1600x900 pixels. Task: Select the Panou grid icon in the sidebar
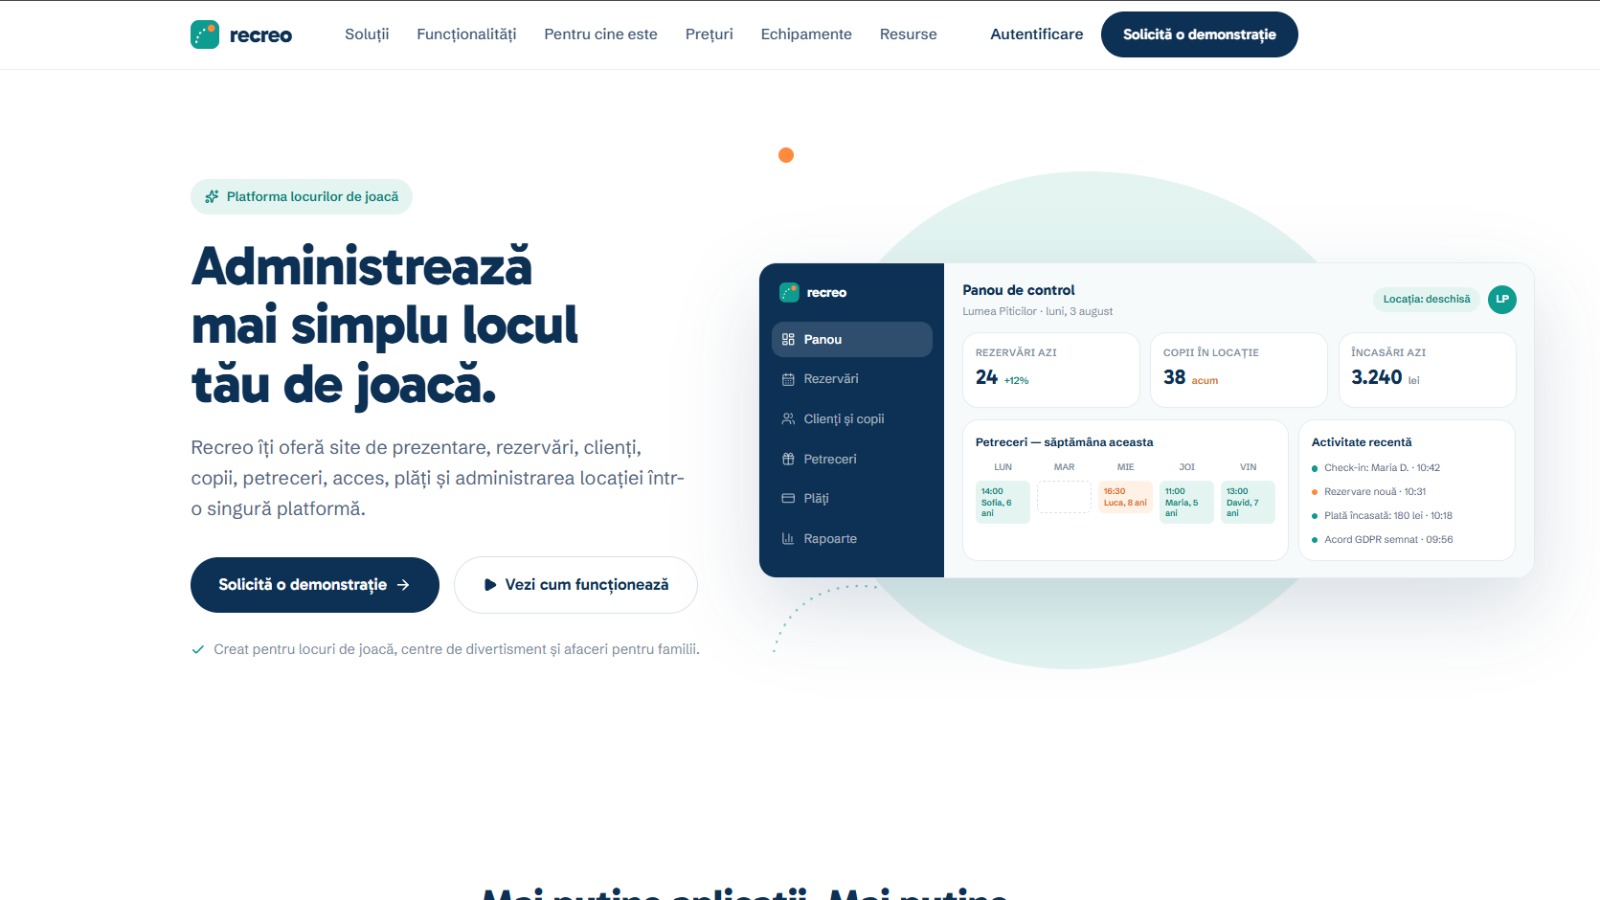click(x=788, y=339)
